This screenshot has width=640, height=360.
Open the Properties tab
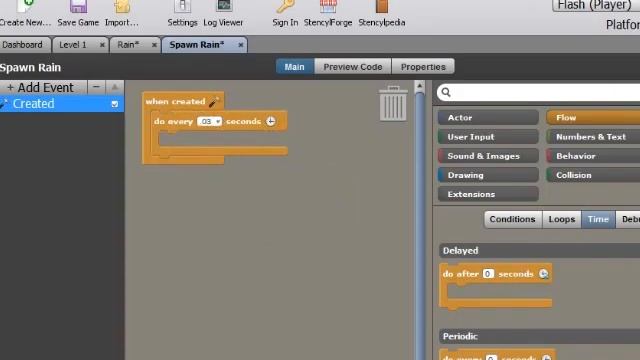423,67
